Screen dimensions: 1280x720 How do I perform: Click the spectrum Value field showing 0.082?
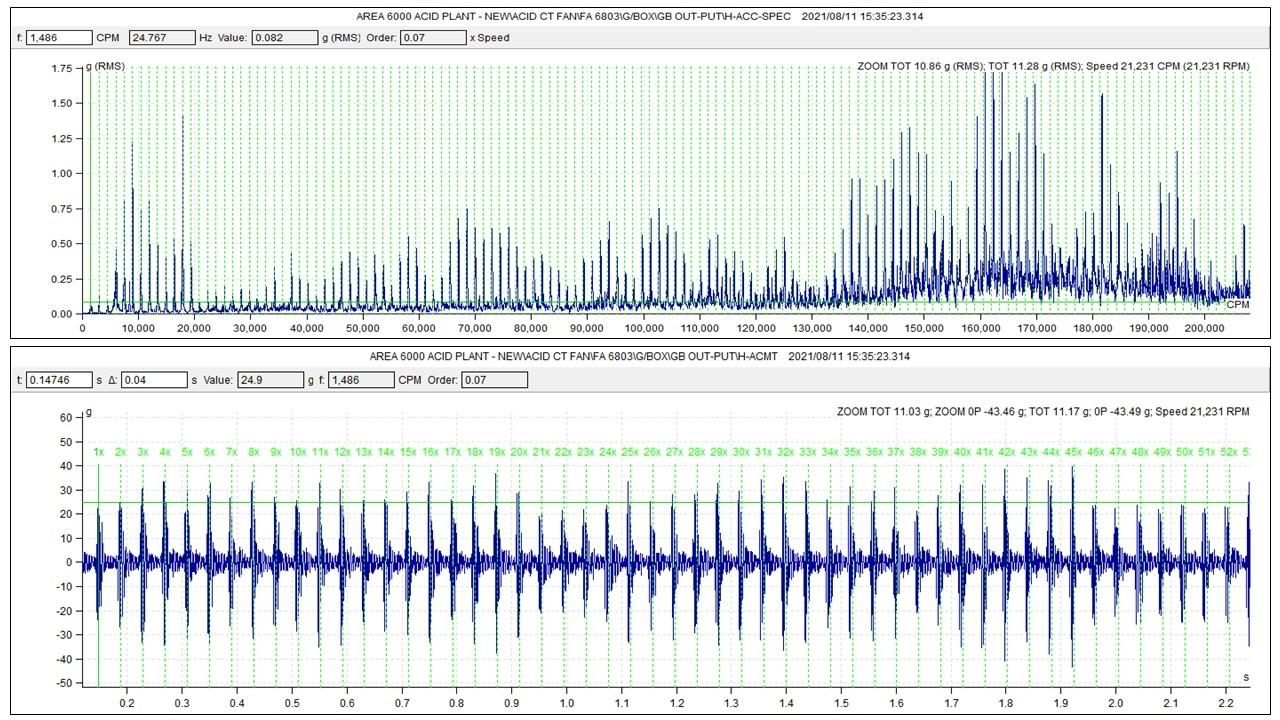click(284, 38)
